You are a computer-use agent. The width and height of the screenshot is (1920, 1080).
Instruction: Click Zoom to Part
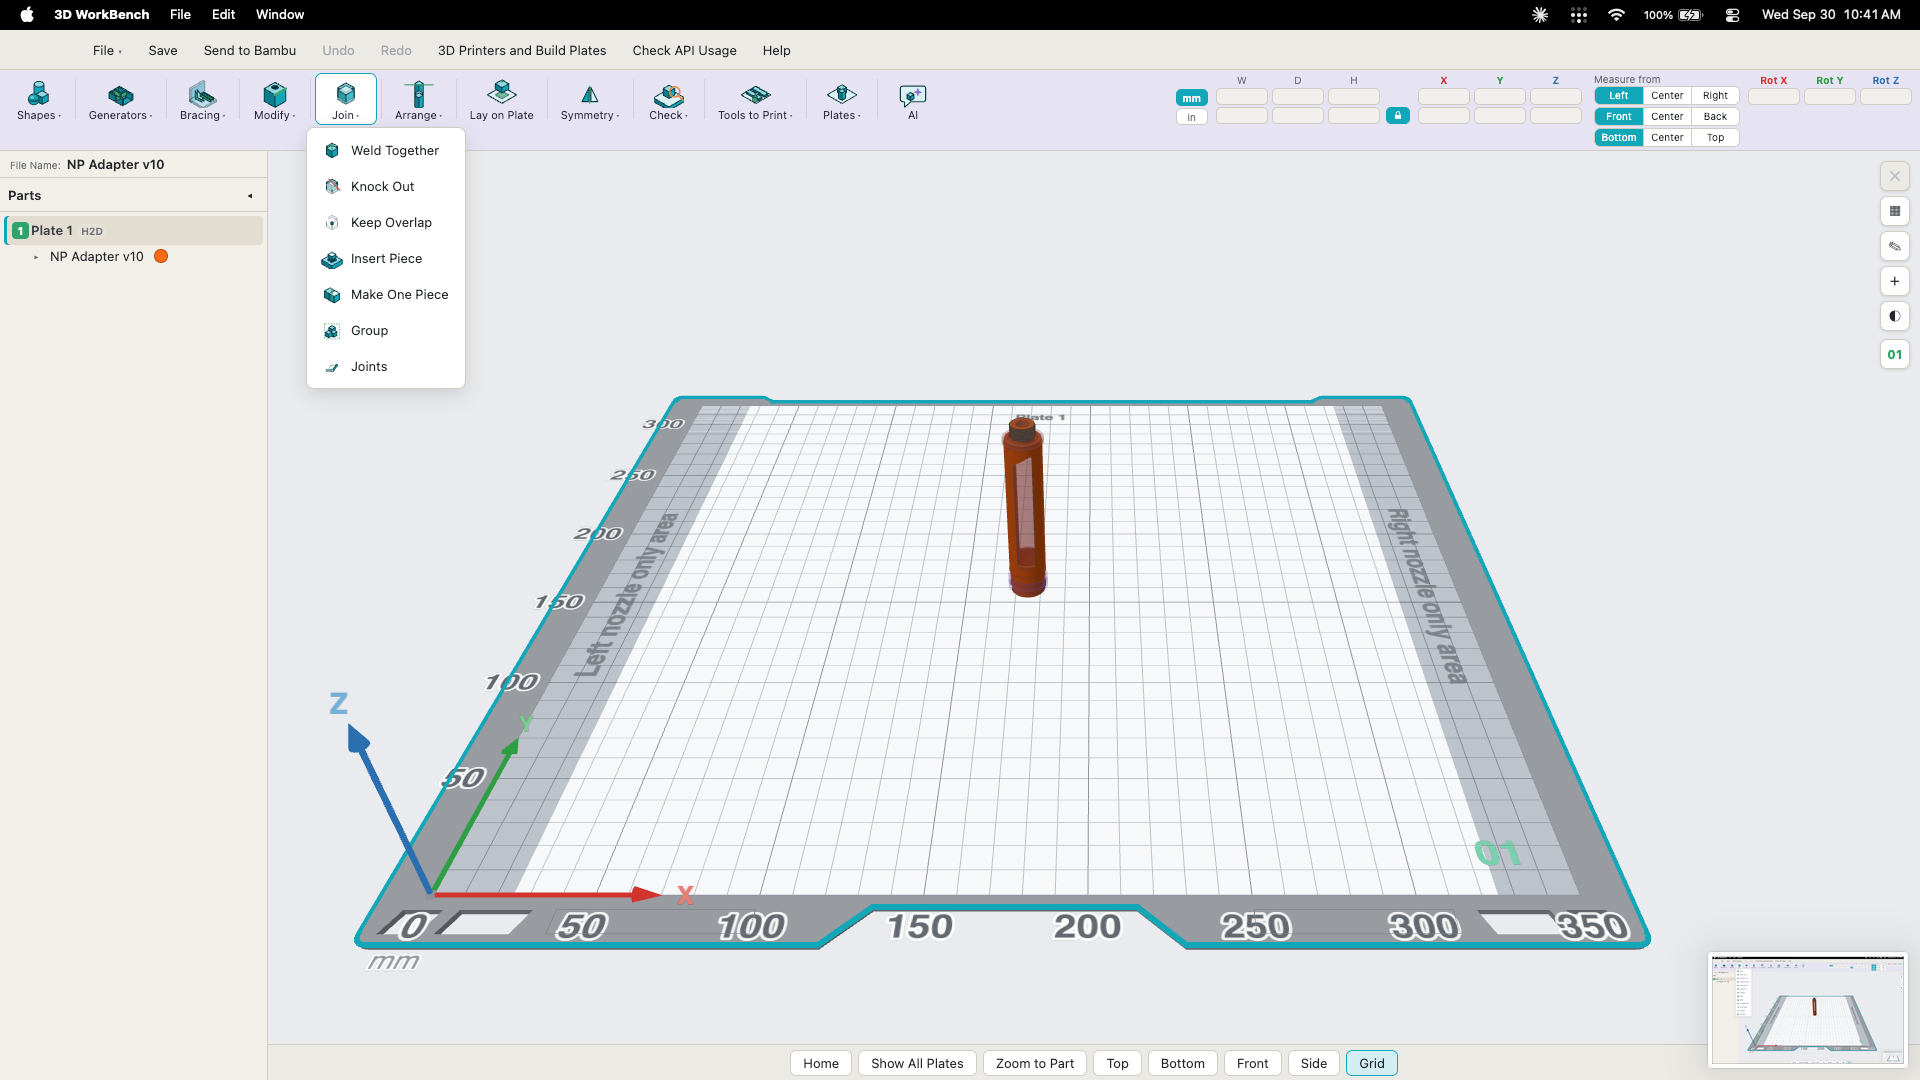[1035, 1063]
